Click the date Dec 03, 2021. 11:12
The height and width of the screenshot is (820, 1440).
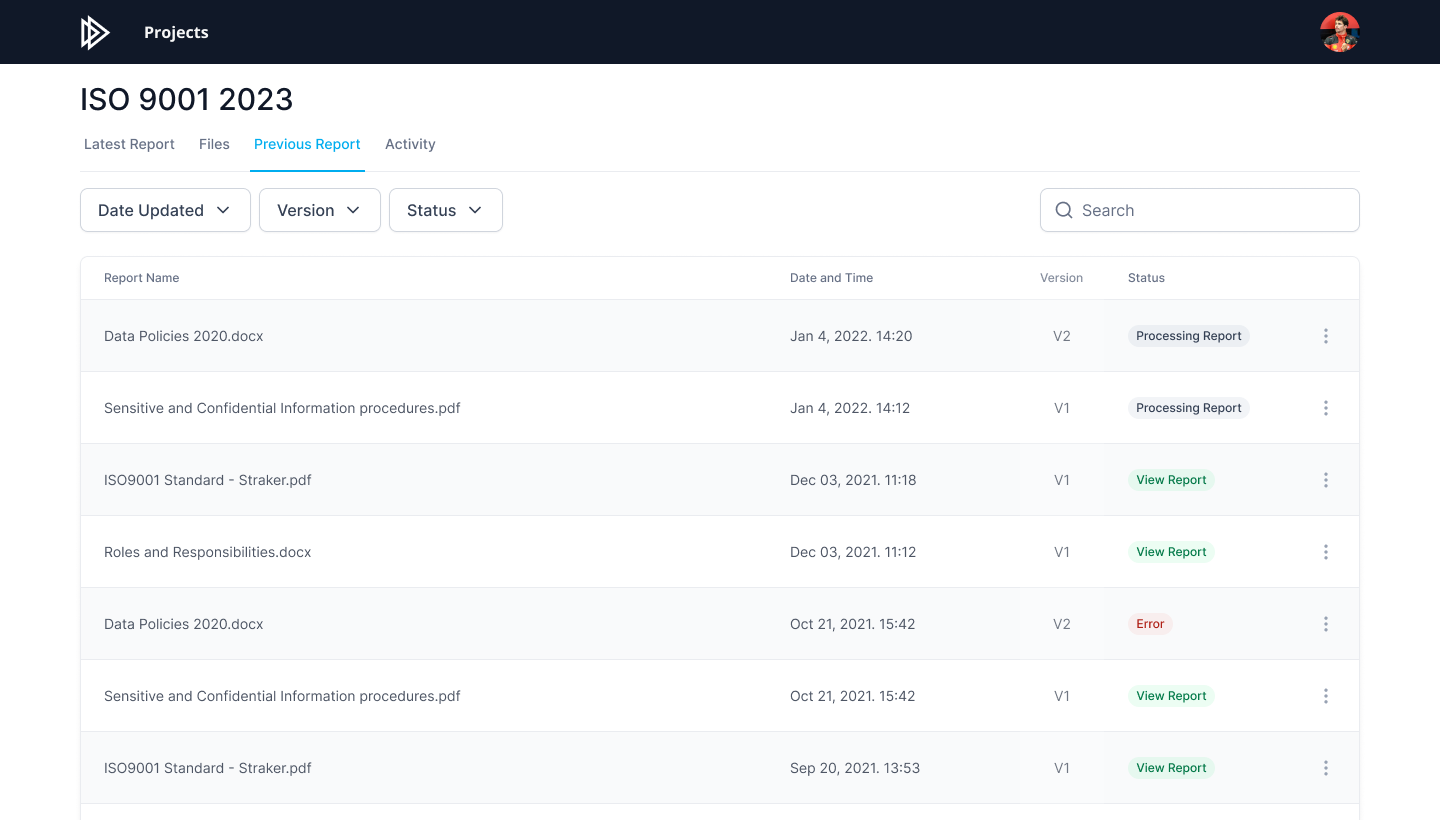[x=853, y=552]
